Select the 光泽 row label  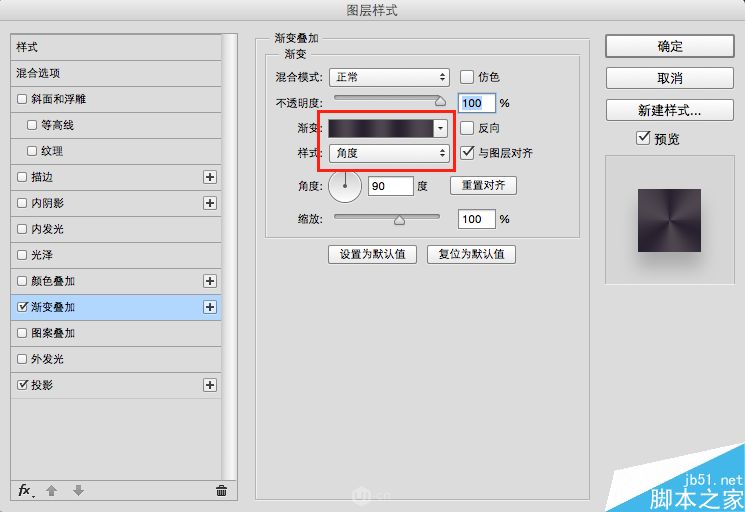click(42, 255)
